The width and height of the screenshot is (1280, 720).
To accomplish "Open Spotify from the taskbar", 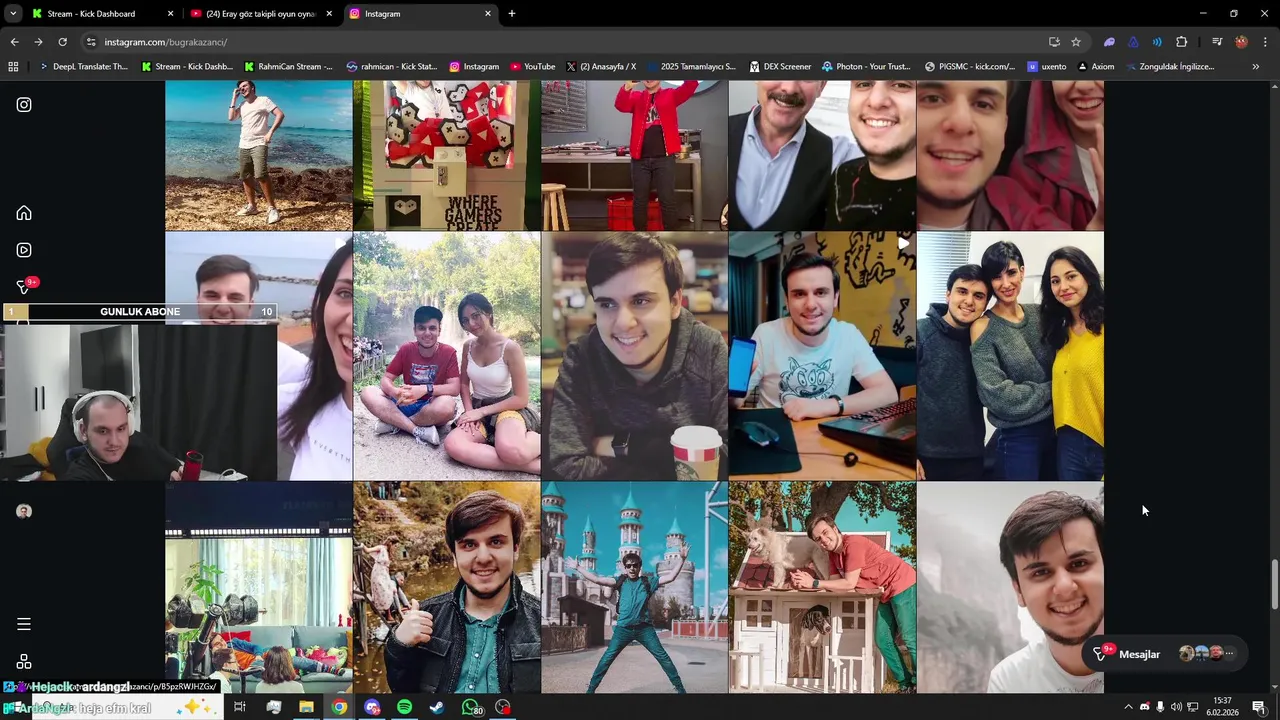I will [x=404, y=707].
